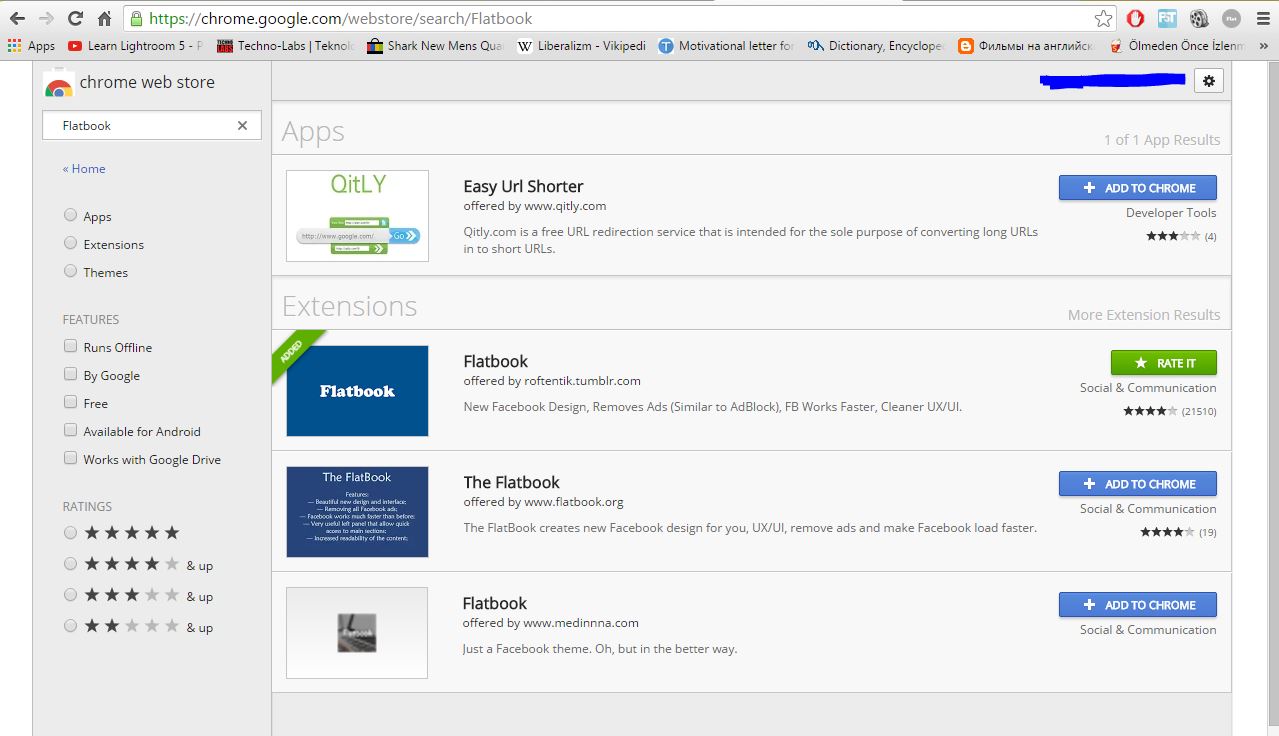Tick the Works with Google Drive checkbox
The height and width of the screenshot is (736, 1279).
[x=70, y=458]
